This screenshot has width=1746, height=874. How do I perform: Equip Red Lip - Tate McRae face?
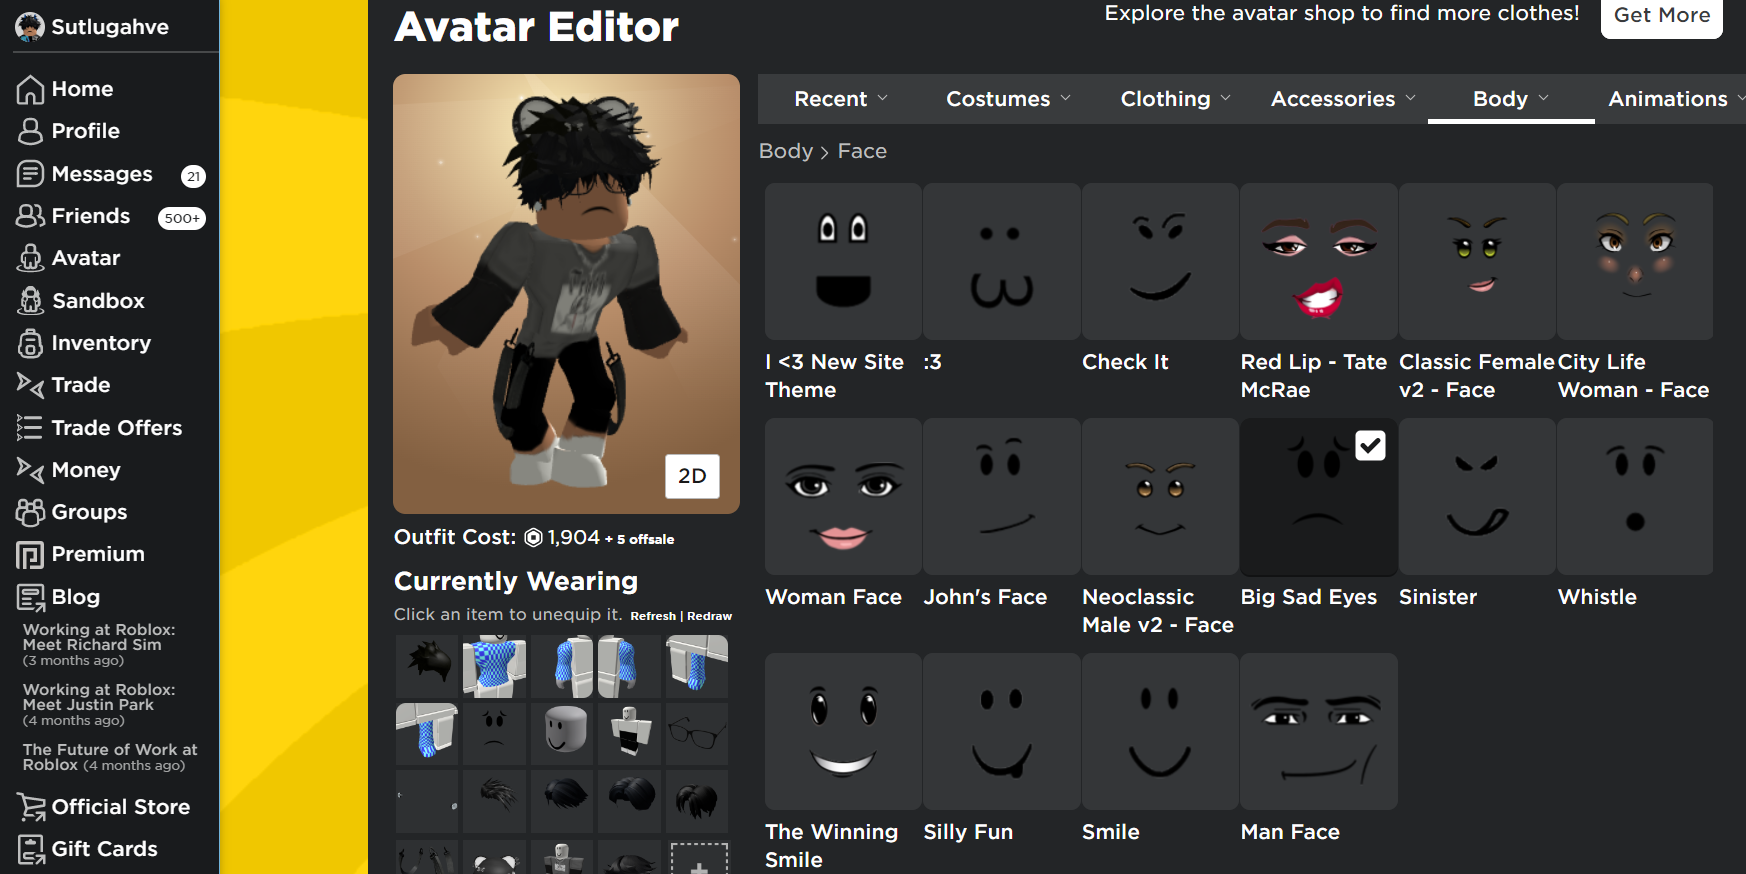pyautogui.click(x=1318, y=261)
